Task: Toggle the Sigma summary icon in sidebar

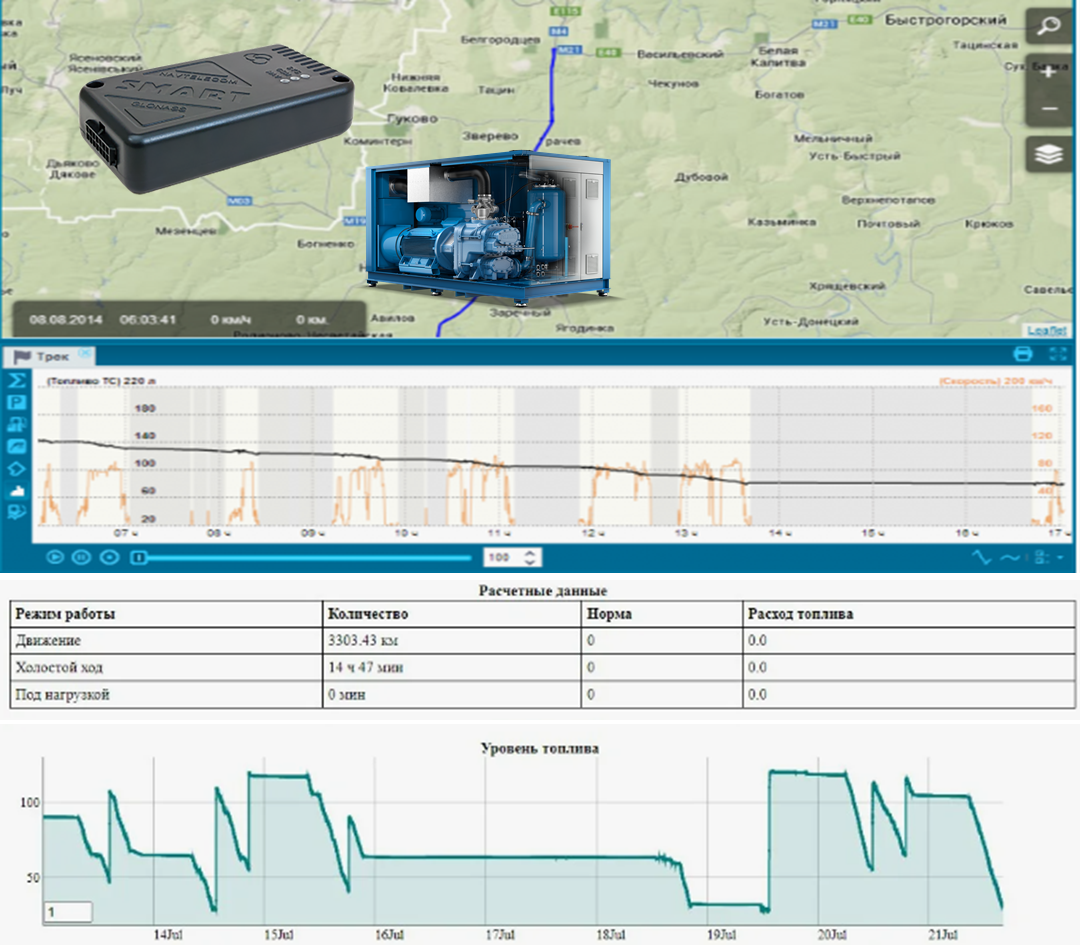Action: [x=16, y=381]
